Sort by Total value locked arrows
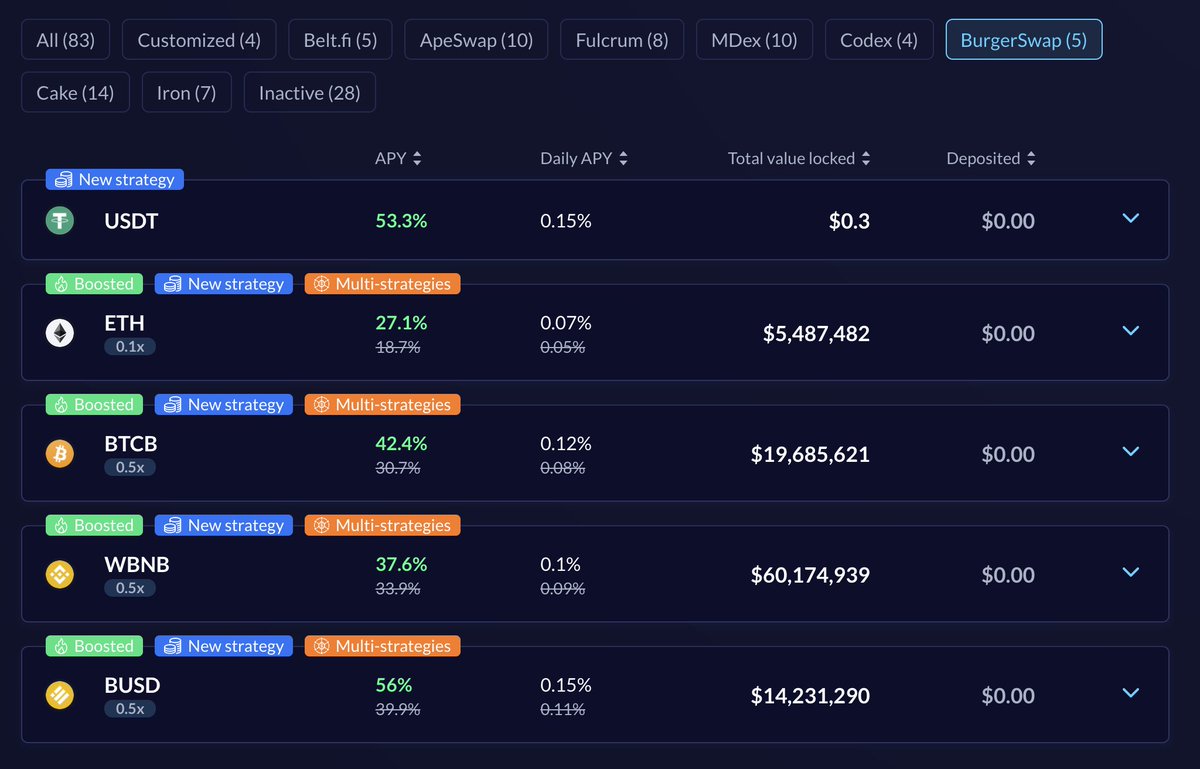Screen dimensions: 1200x769 click(866, 158)
